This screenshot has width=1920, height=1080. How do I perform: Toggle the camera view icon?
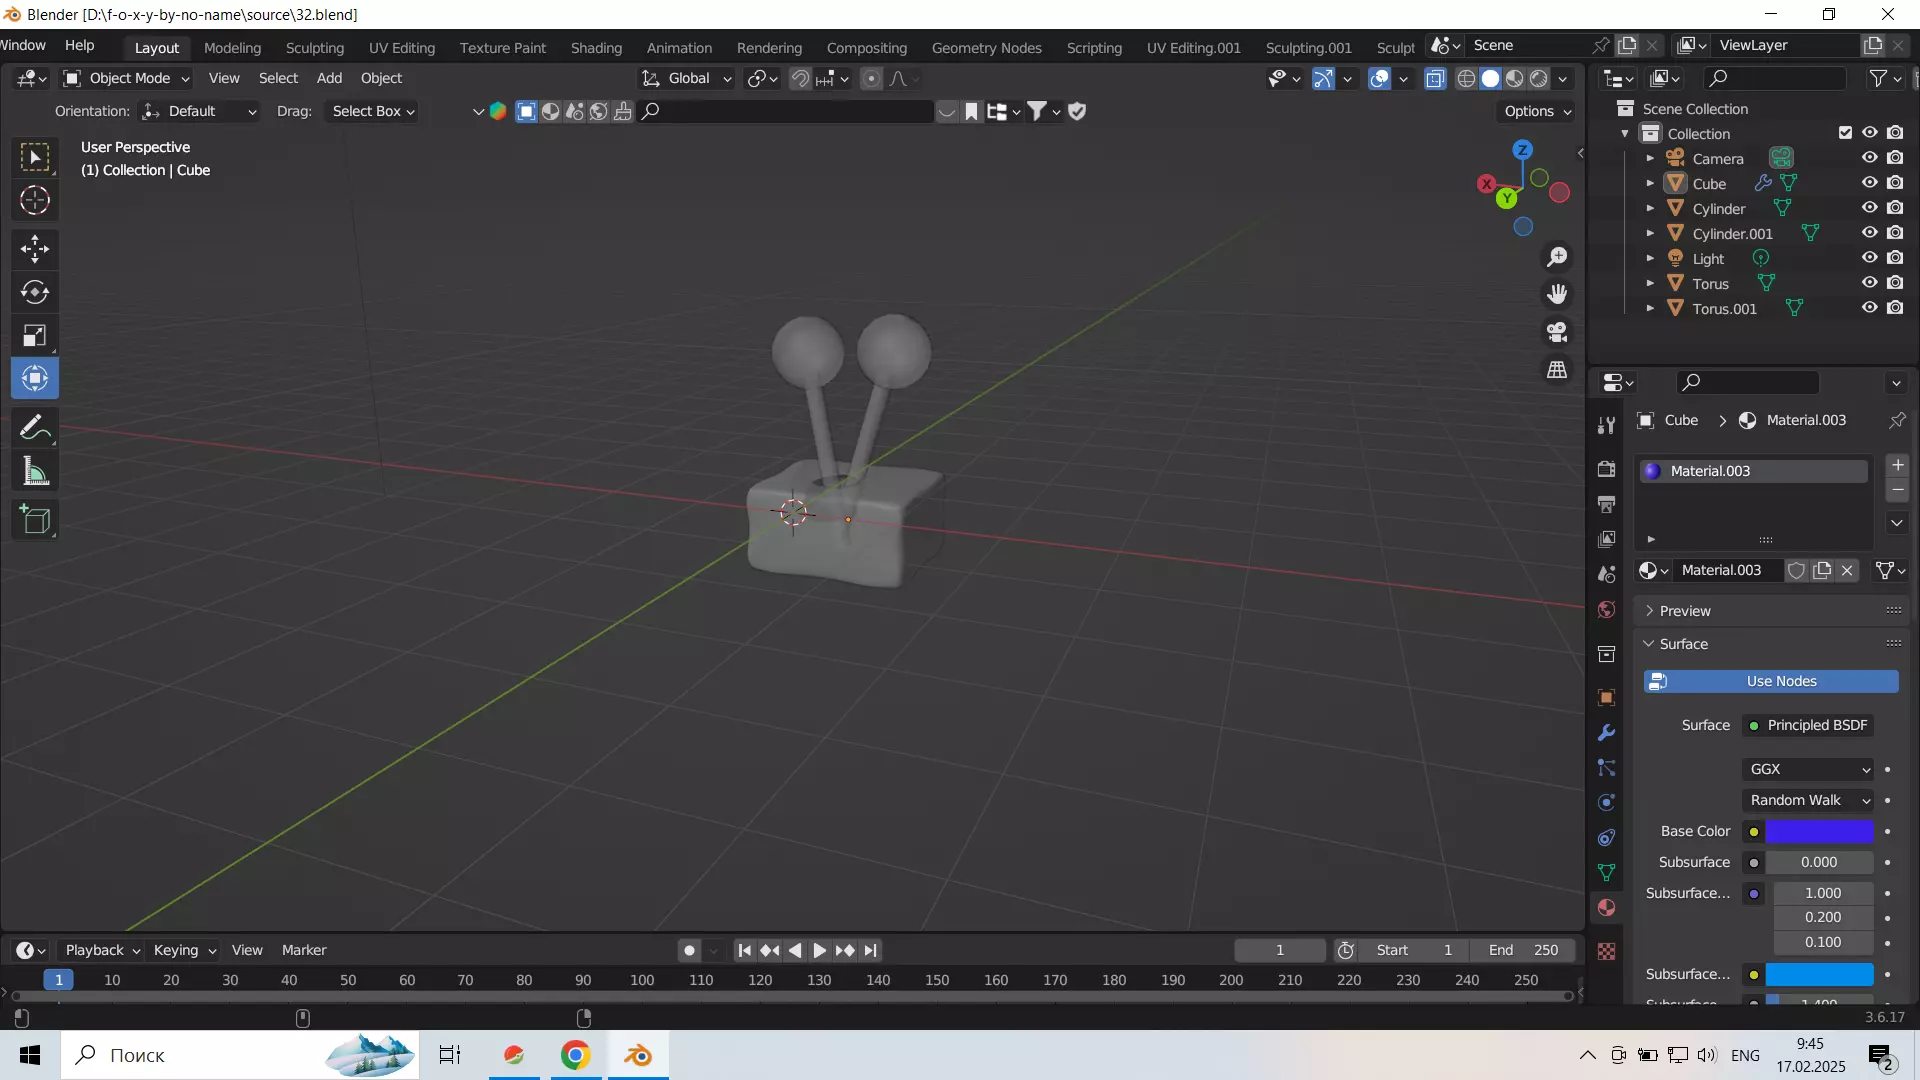click(x=1557, y=332)
